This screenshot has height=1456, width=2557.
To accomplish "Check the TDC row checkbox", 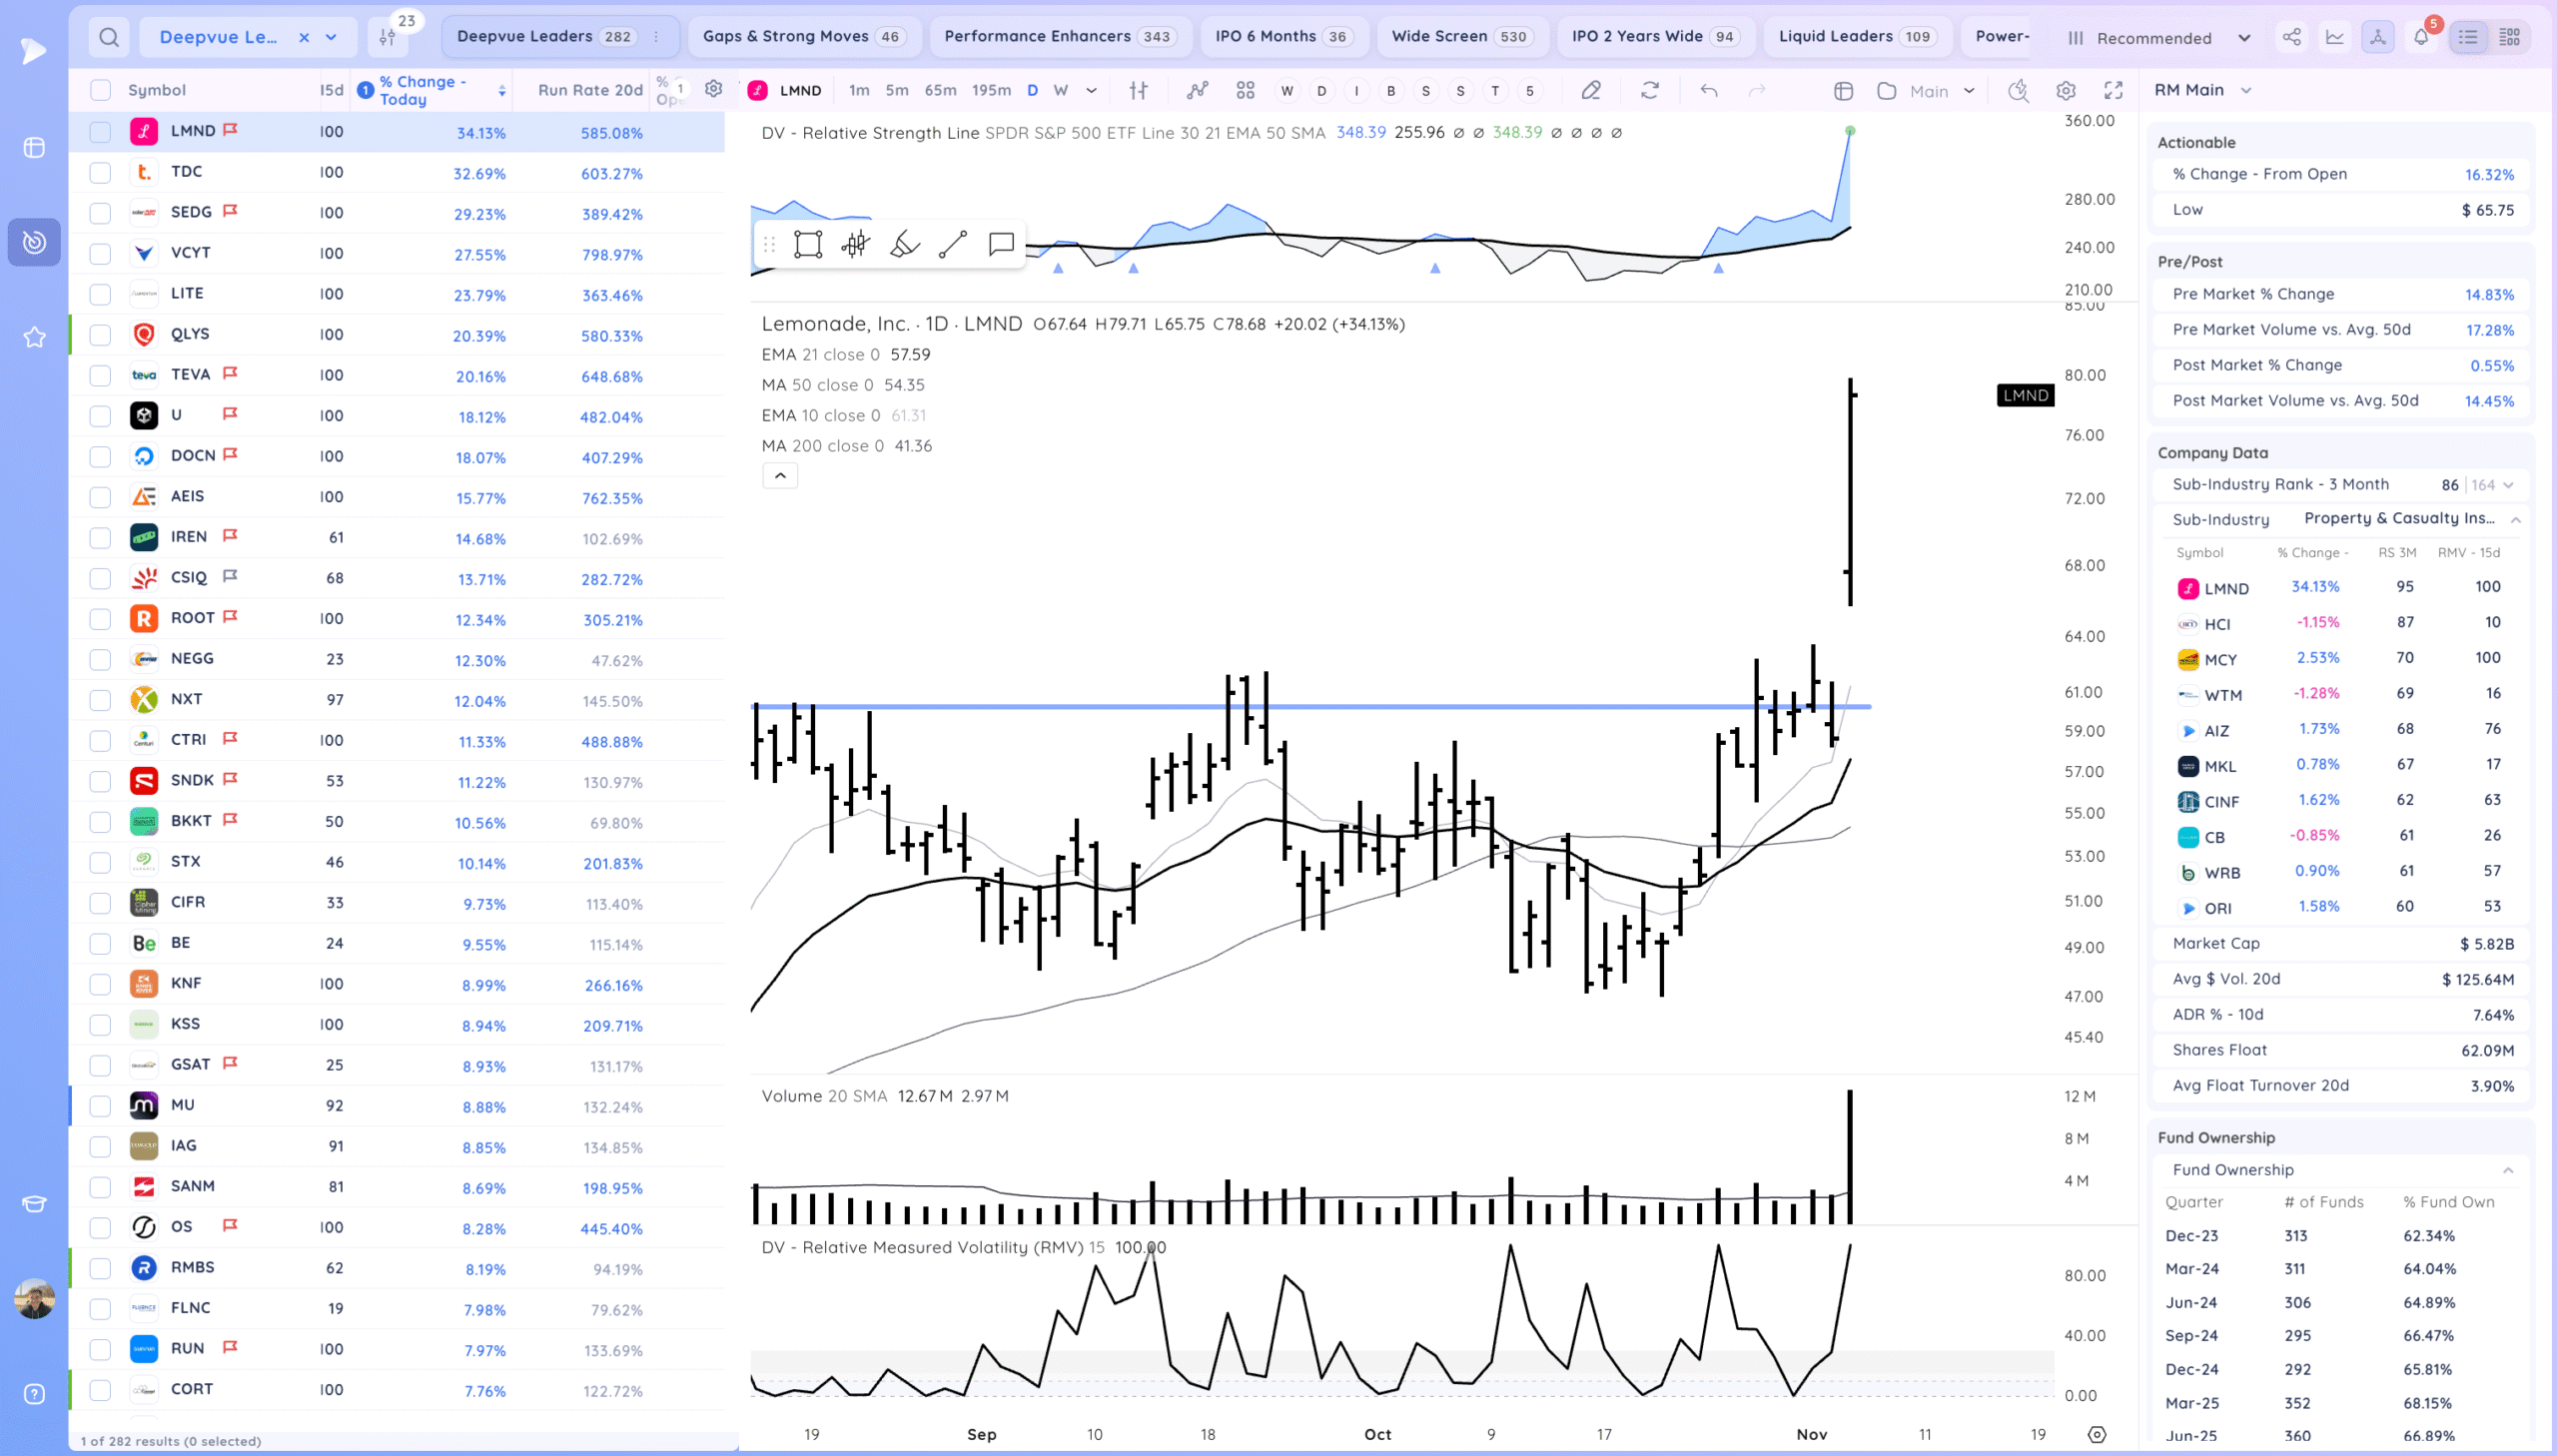I will pyautogui.click(x=100, y=173).
